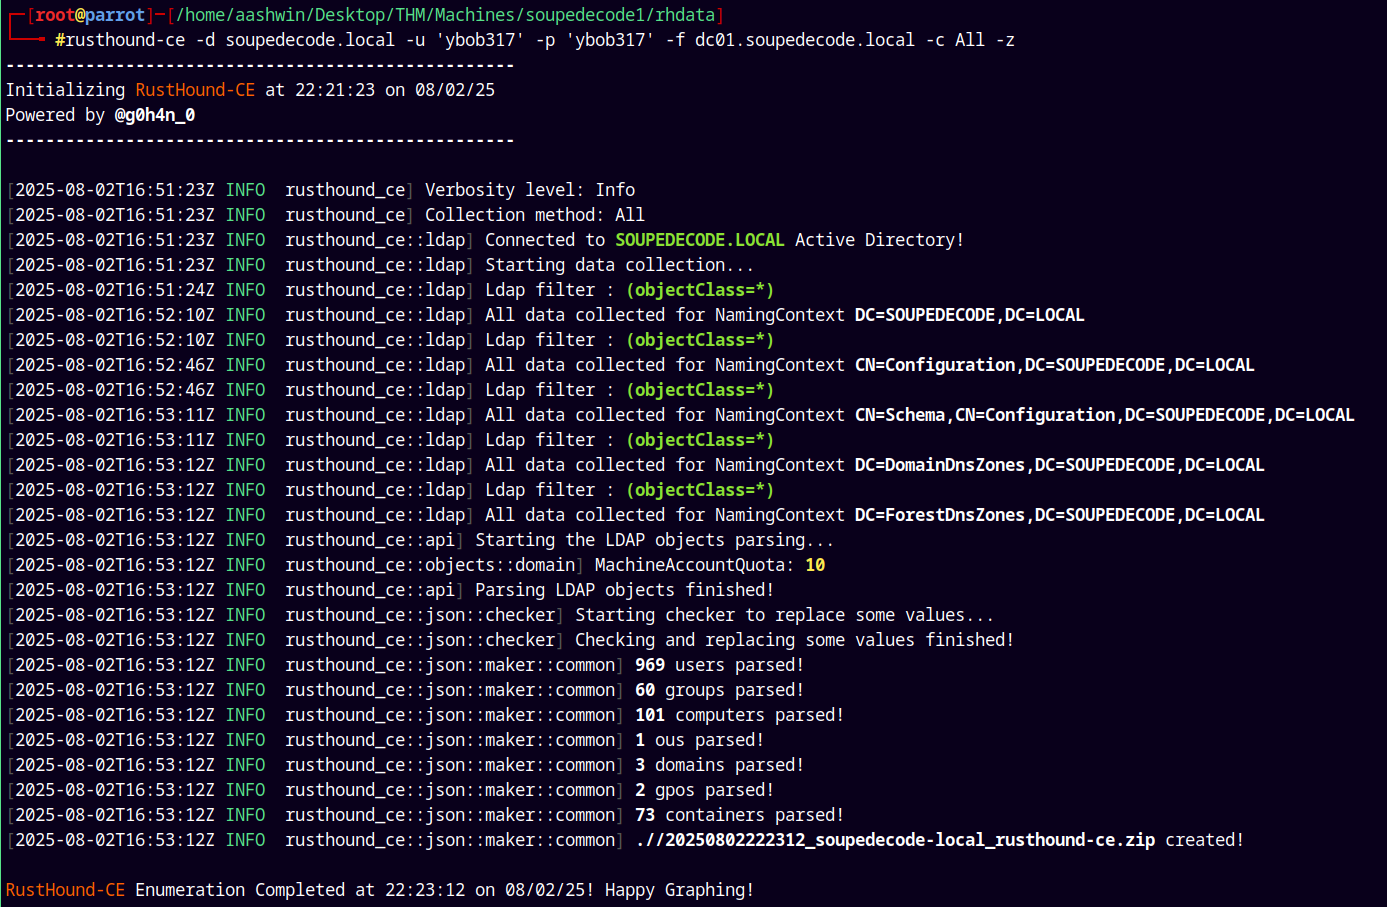Click DC=DomainDnsZones naming context value
This screenshot has height=907, width=1387.
tap(1060, 465)
